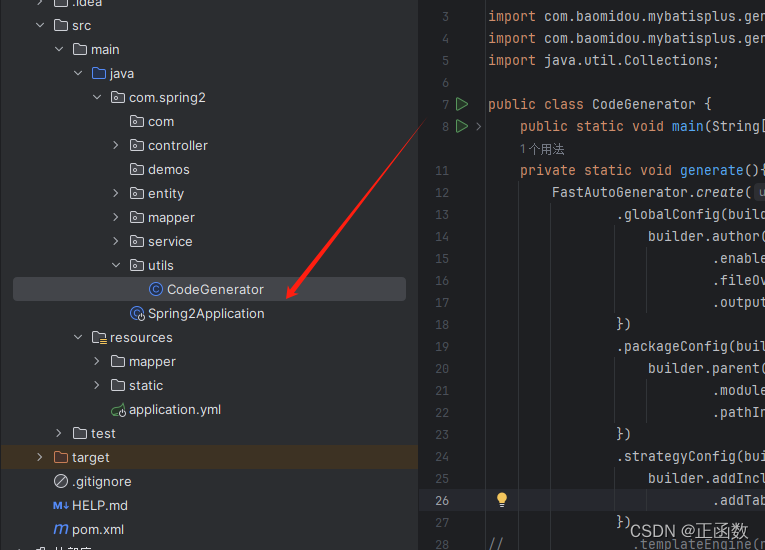Expand the service package
The width and height of the screenshot is (765, 550).
(x=116, y=241)
